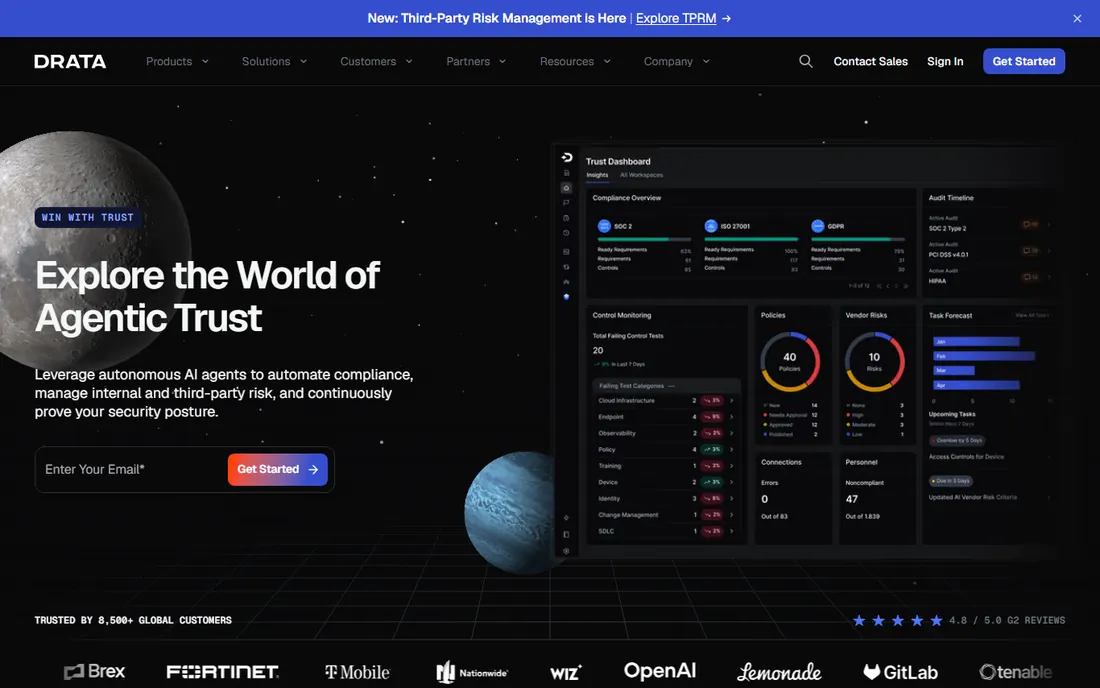Click the ISO 27001 green progress bar
This screenshot has height=688, width=1100.
coord(751,239)
